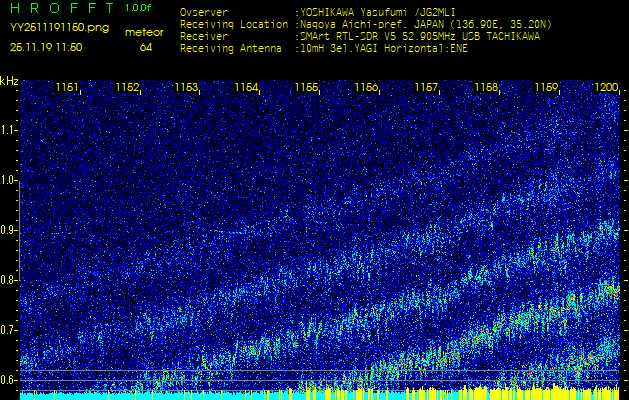Click the 1155 time marker
Viewport: 629px width, 400px height.
307,87
